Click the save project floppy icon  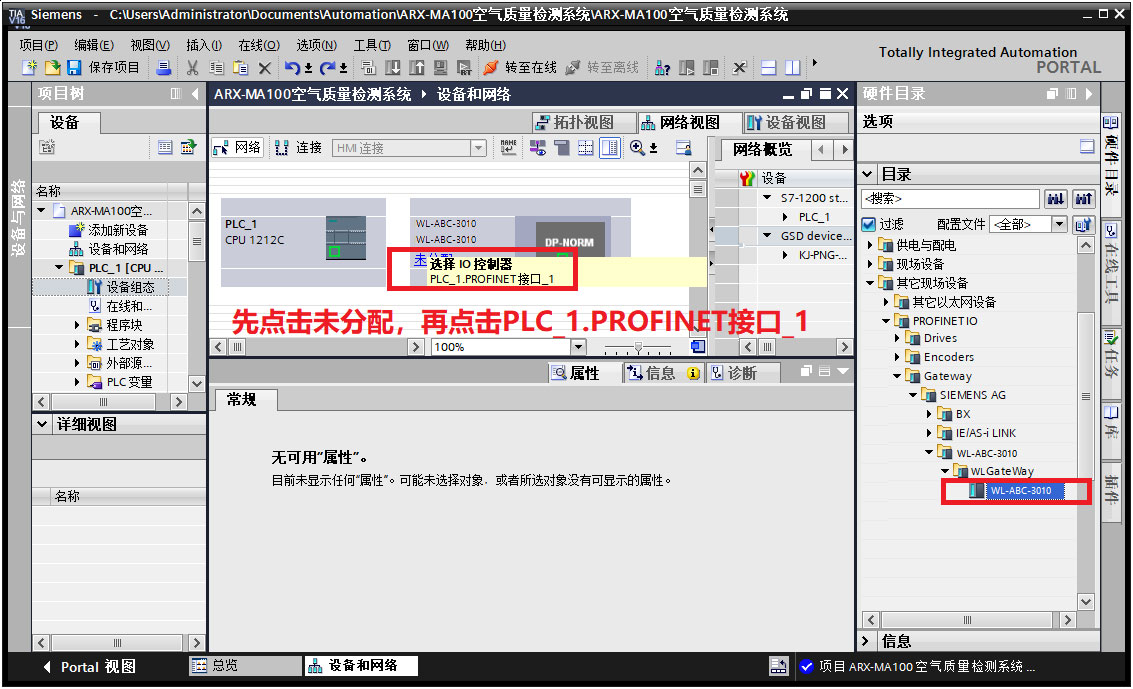point(74,67)
